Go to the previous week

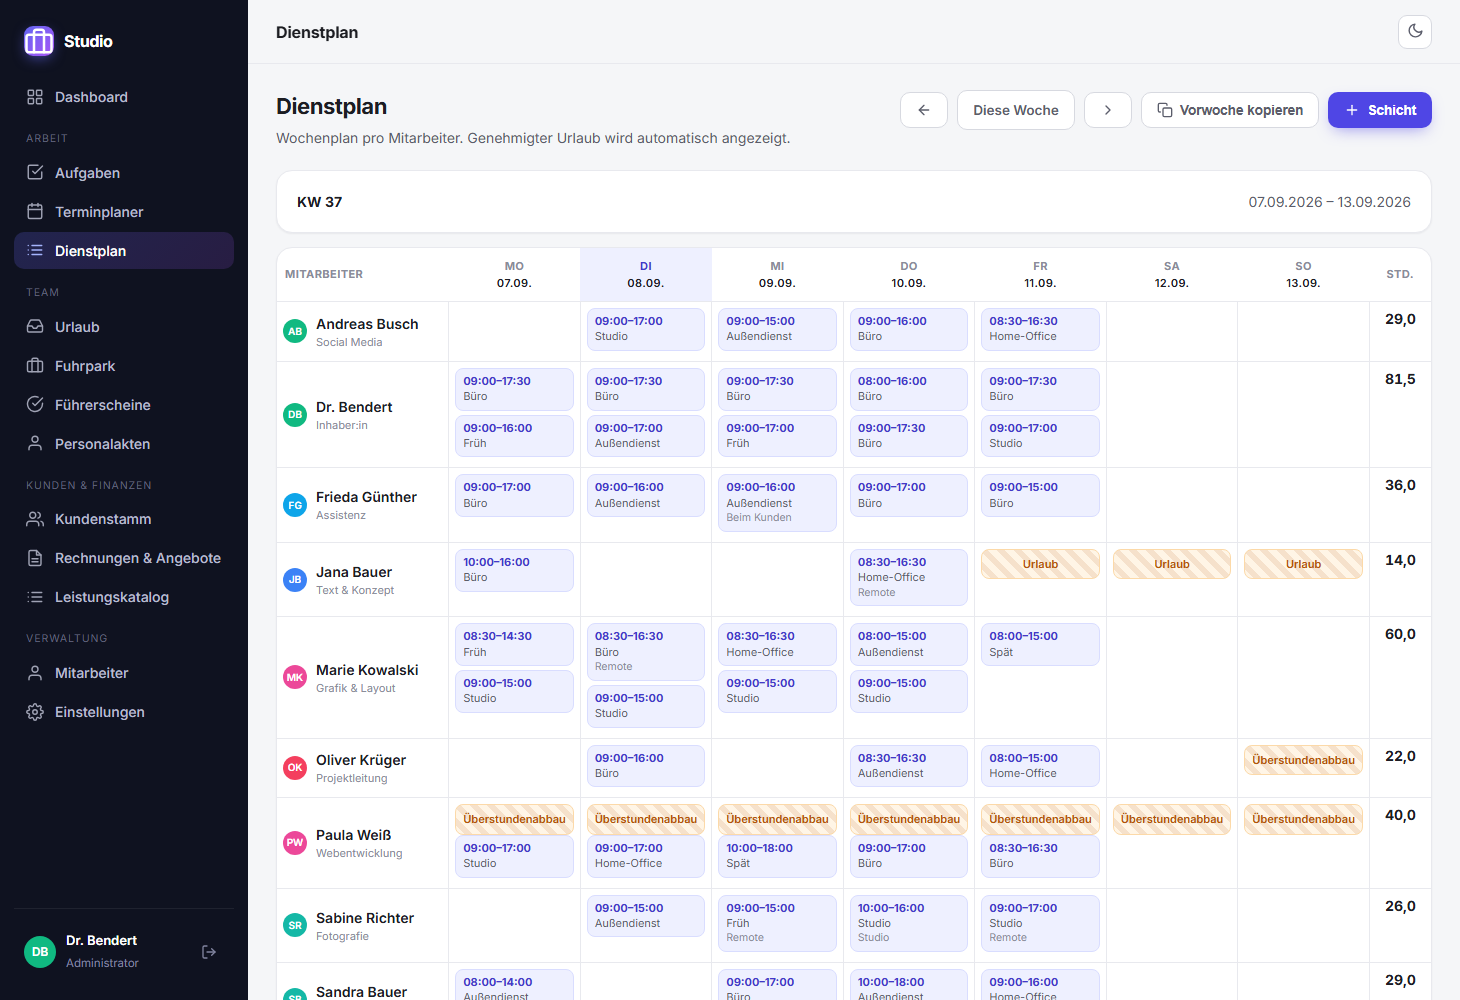click(x=924, y=110)
